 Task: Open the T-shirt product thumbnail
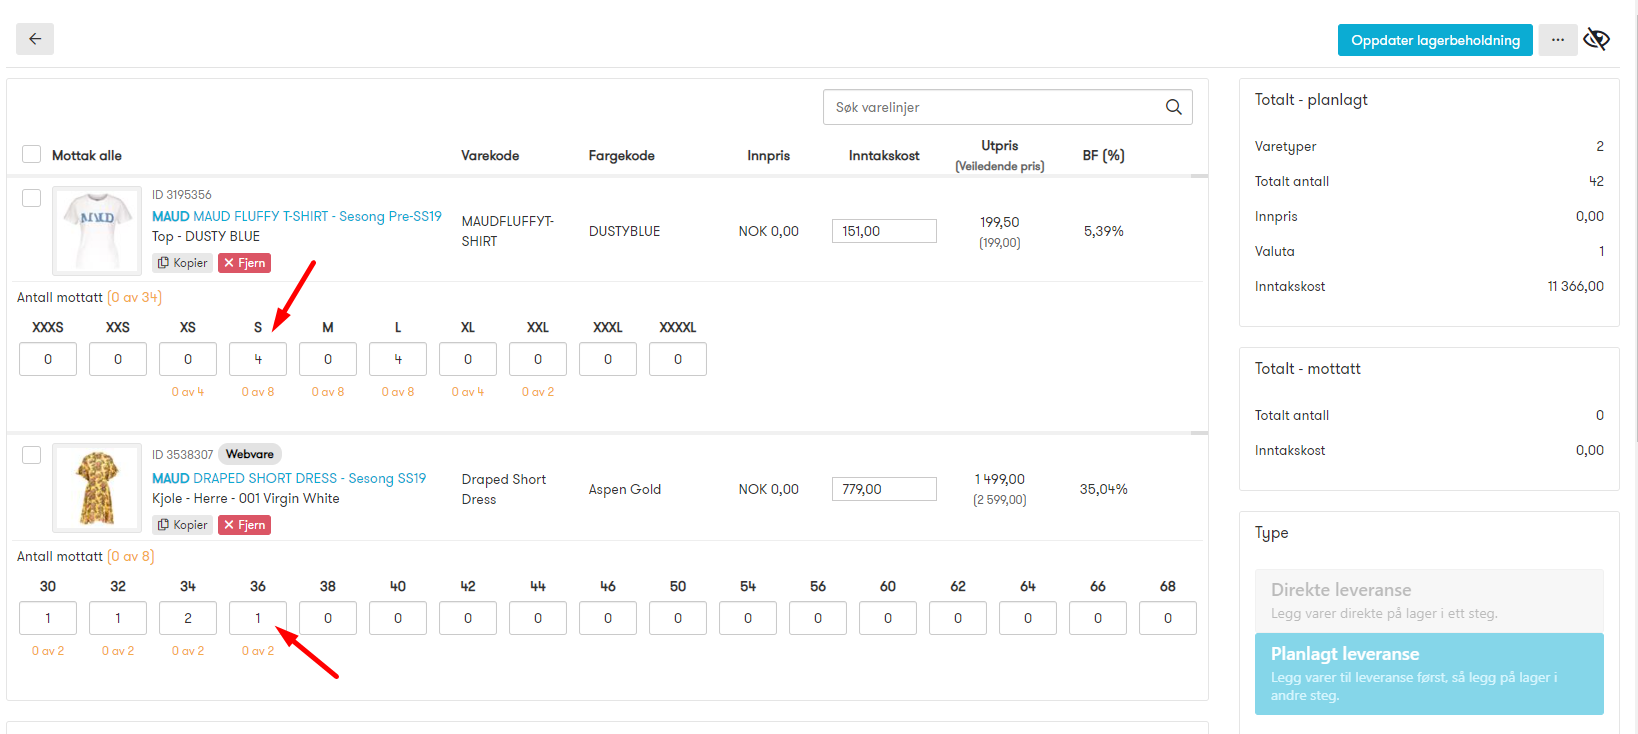(97, 231)
